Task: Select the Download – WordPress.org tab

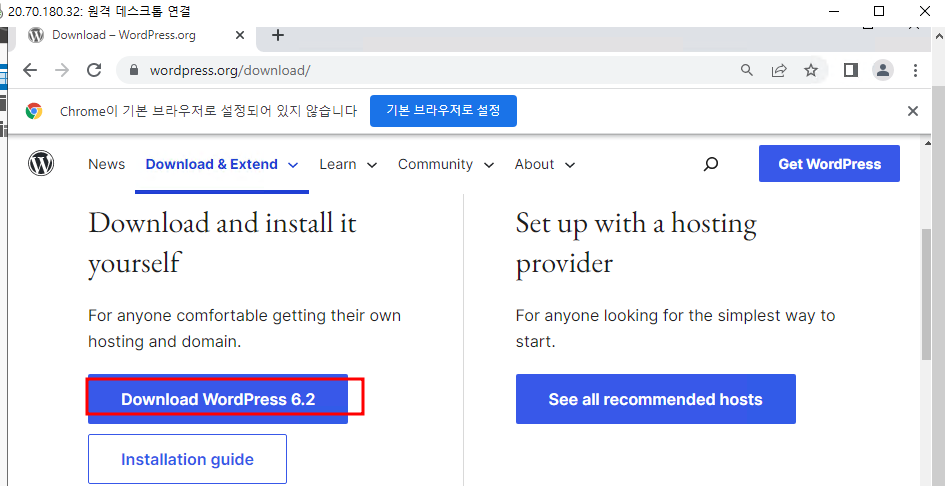Action: tap(134, 35)
